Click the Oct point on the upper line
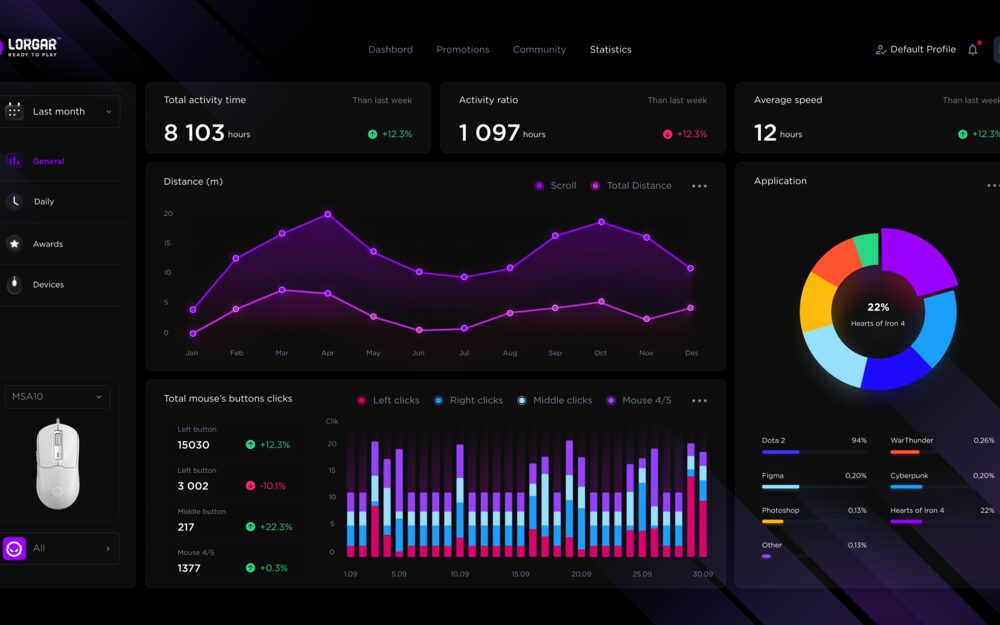 point(601,222)
